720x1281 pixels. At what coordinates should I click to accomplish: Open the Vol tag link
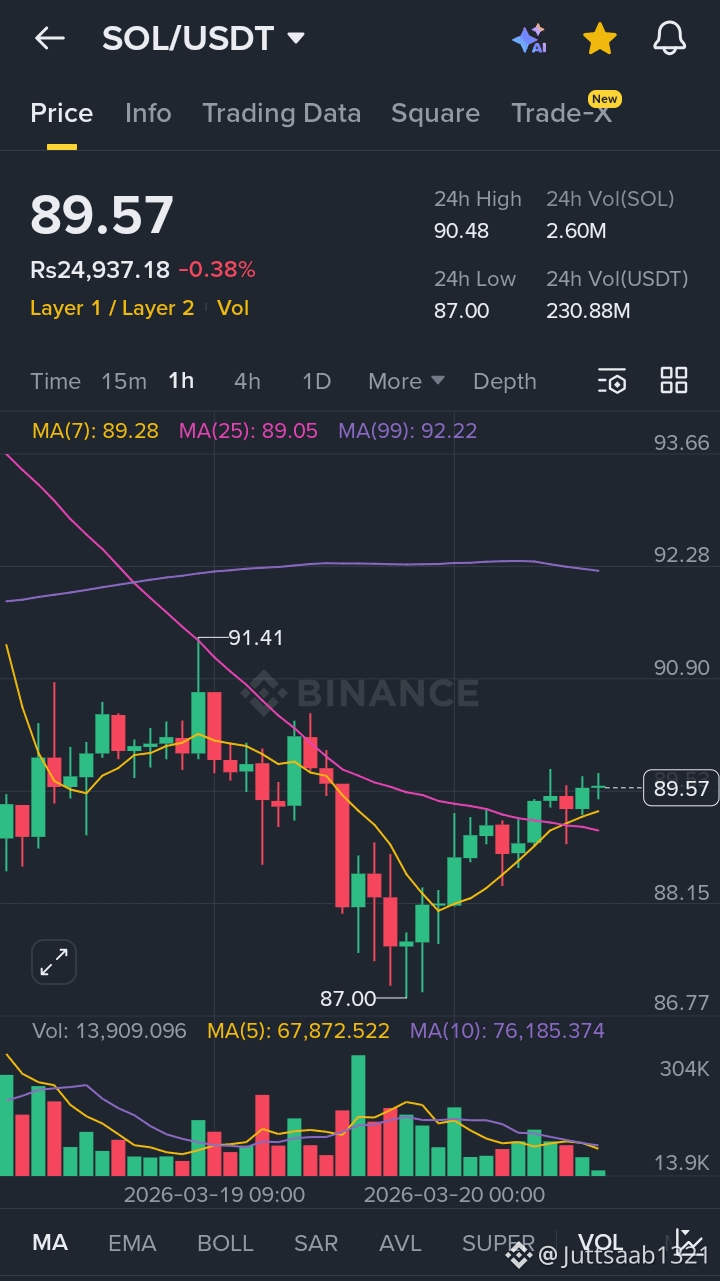pos(233,308)
